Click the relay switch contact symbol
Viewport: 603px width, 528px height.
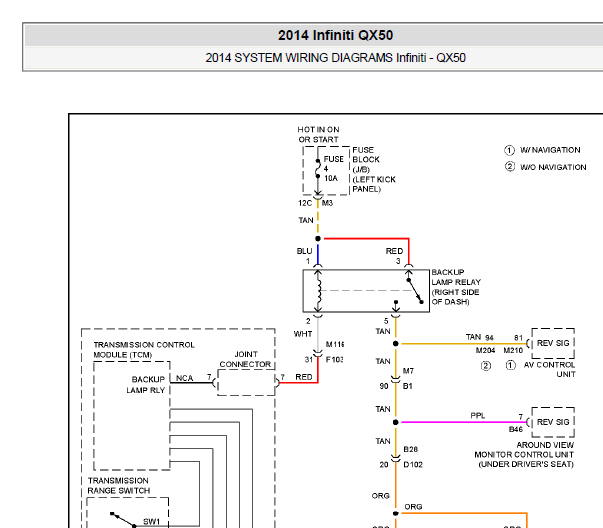[x=415, y=290]
